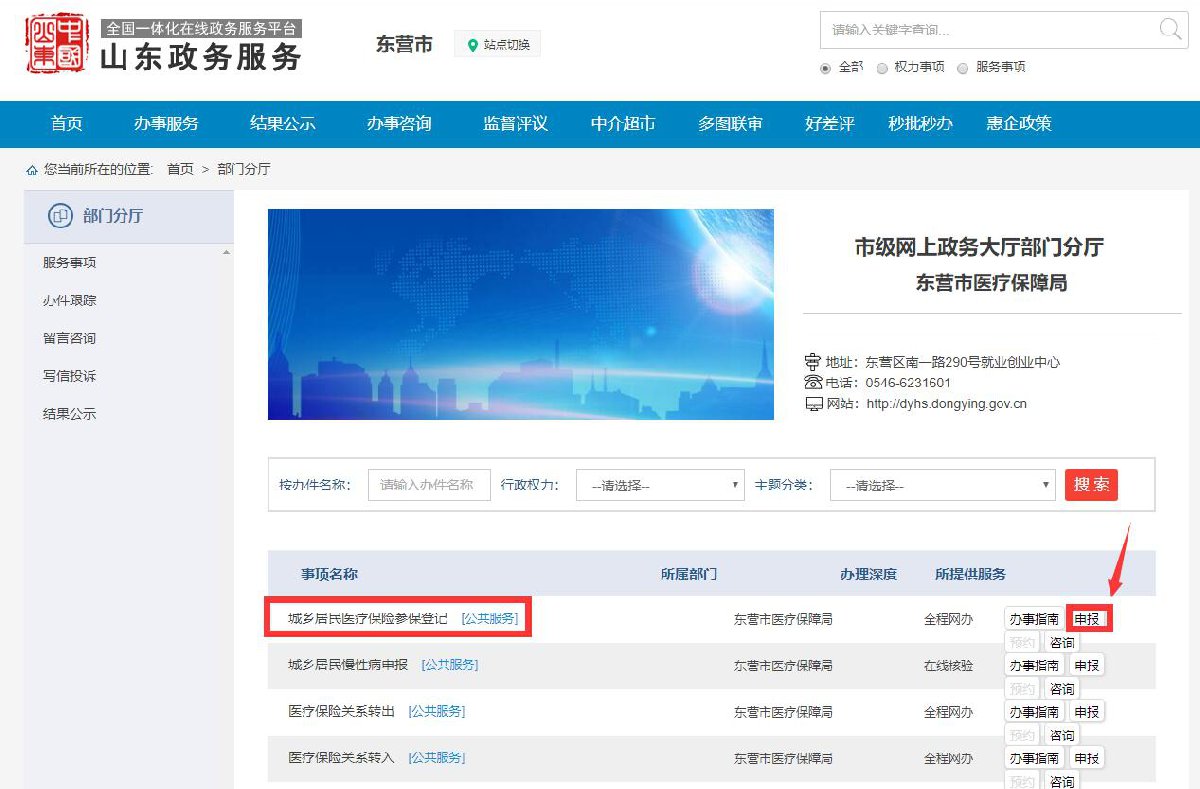1200x789 pixels.
Task: Open the dyhs.dongying.gov.cn website link
Action: pos(946,404)
